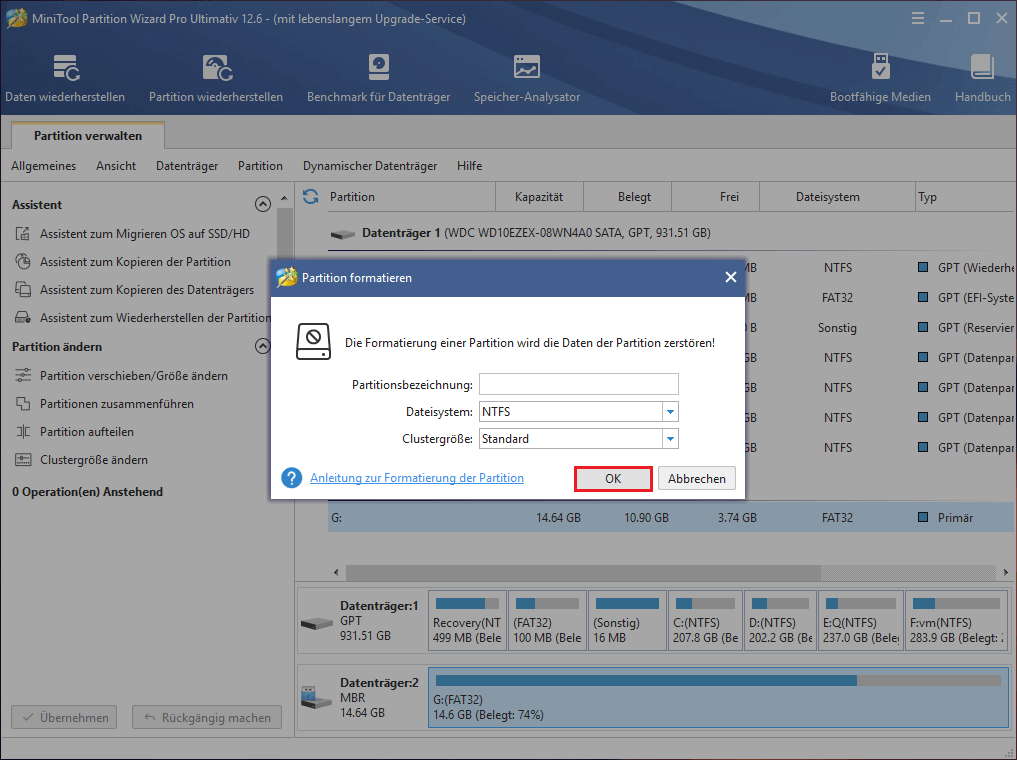Open Dateisystem dropdown showing NTFS
Viewport: 1017px width, 760px height.
point(670,412)
